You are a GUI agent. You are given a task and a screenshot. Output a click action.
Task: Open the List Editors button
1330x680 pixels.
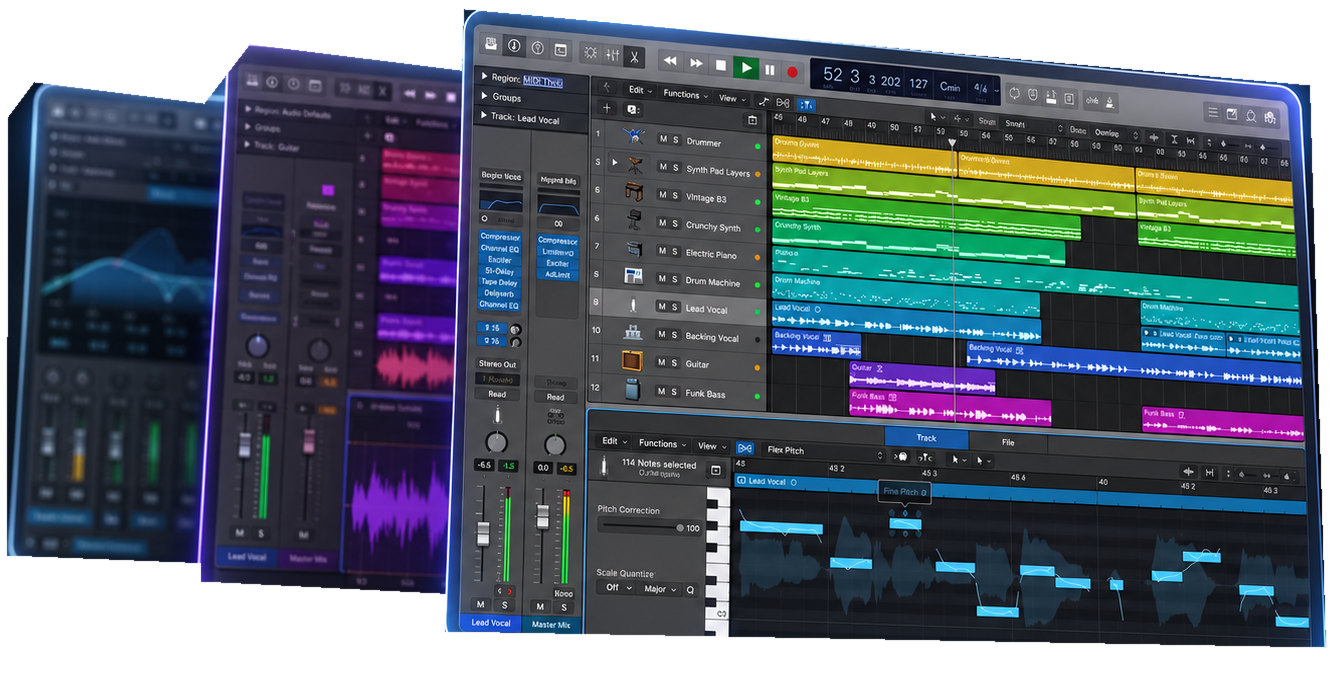[1213, 113]
